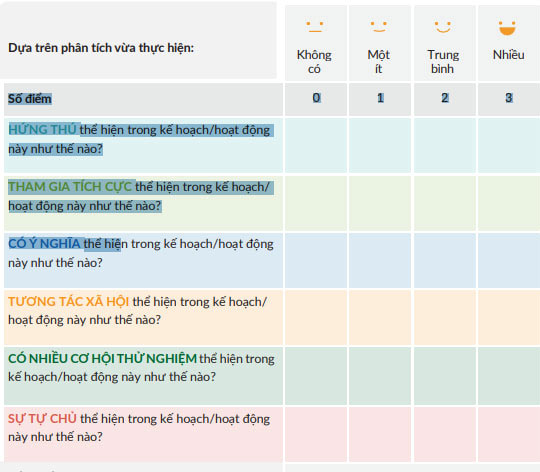540x472 pixels.
Task: Click the score value 3
Action: (509, 98)
